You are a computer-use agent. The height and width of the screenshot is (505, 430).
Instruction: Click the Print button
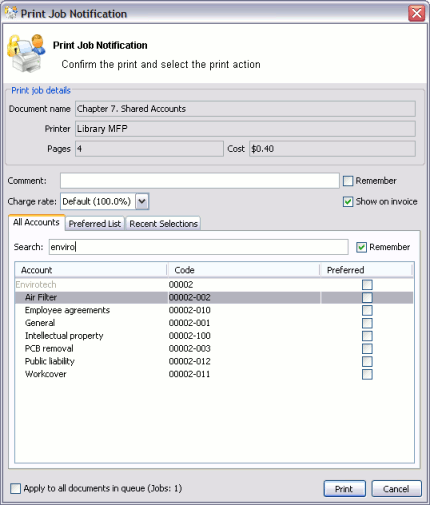pyautogui.click(x=344, y=489)
